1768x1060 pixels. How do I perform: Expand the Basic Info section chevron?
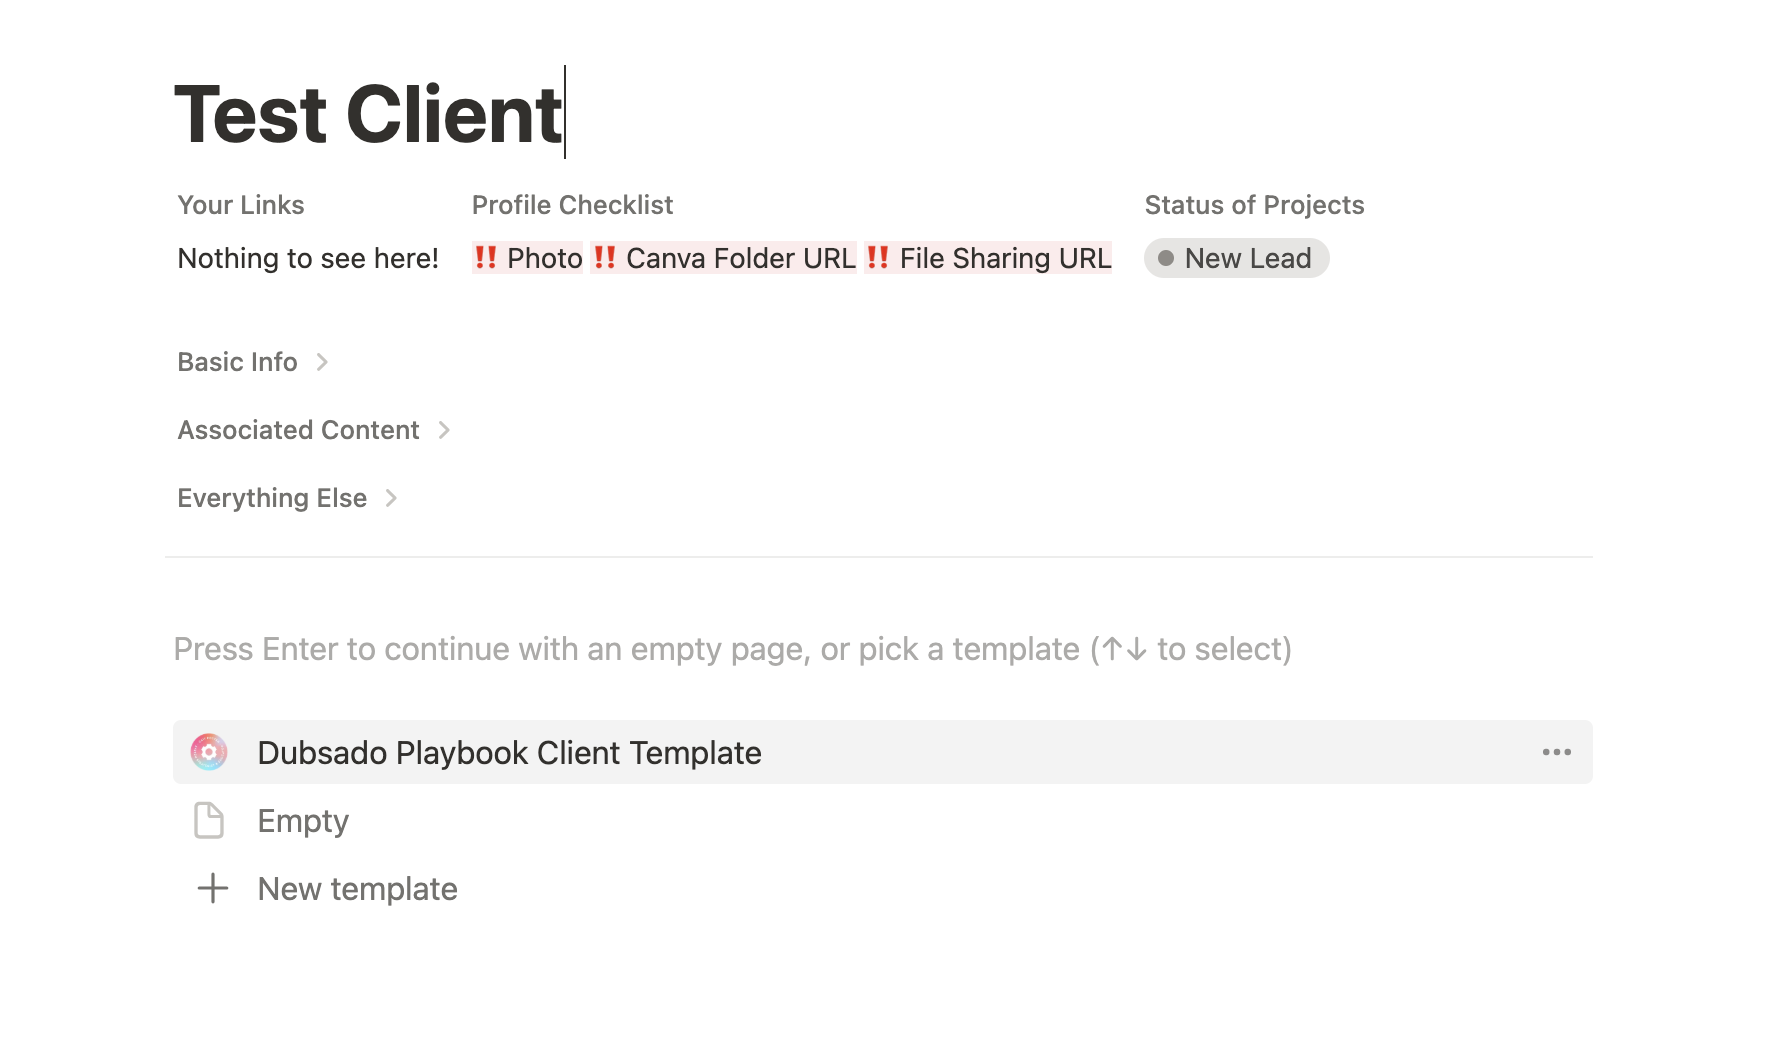pos(322,362)
